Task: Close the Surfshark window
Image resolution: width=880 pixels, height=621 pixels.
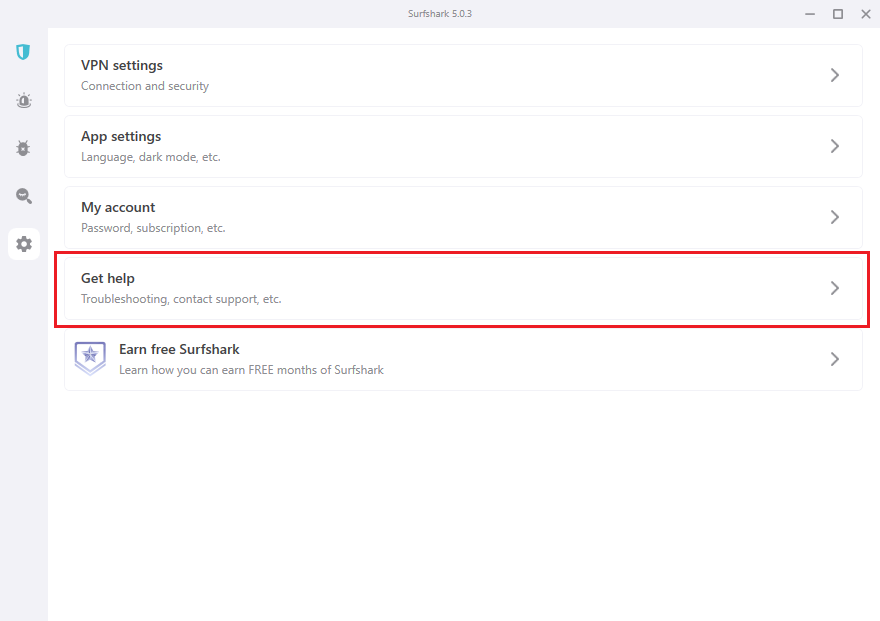Action: pos(865,13)
